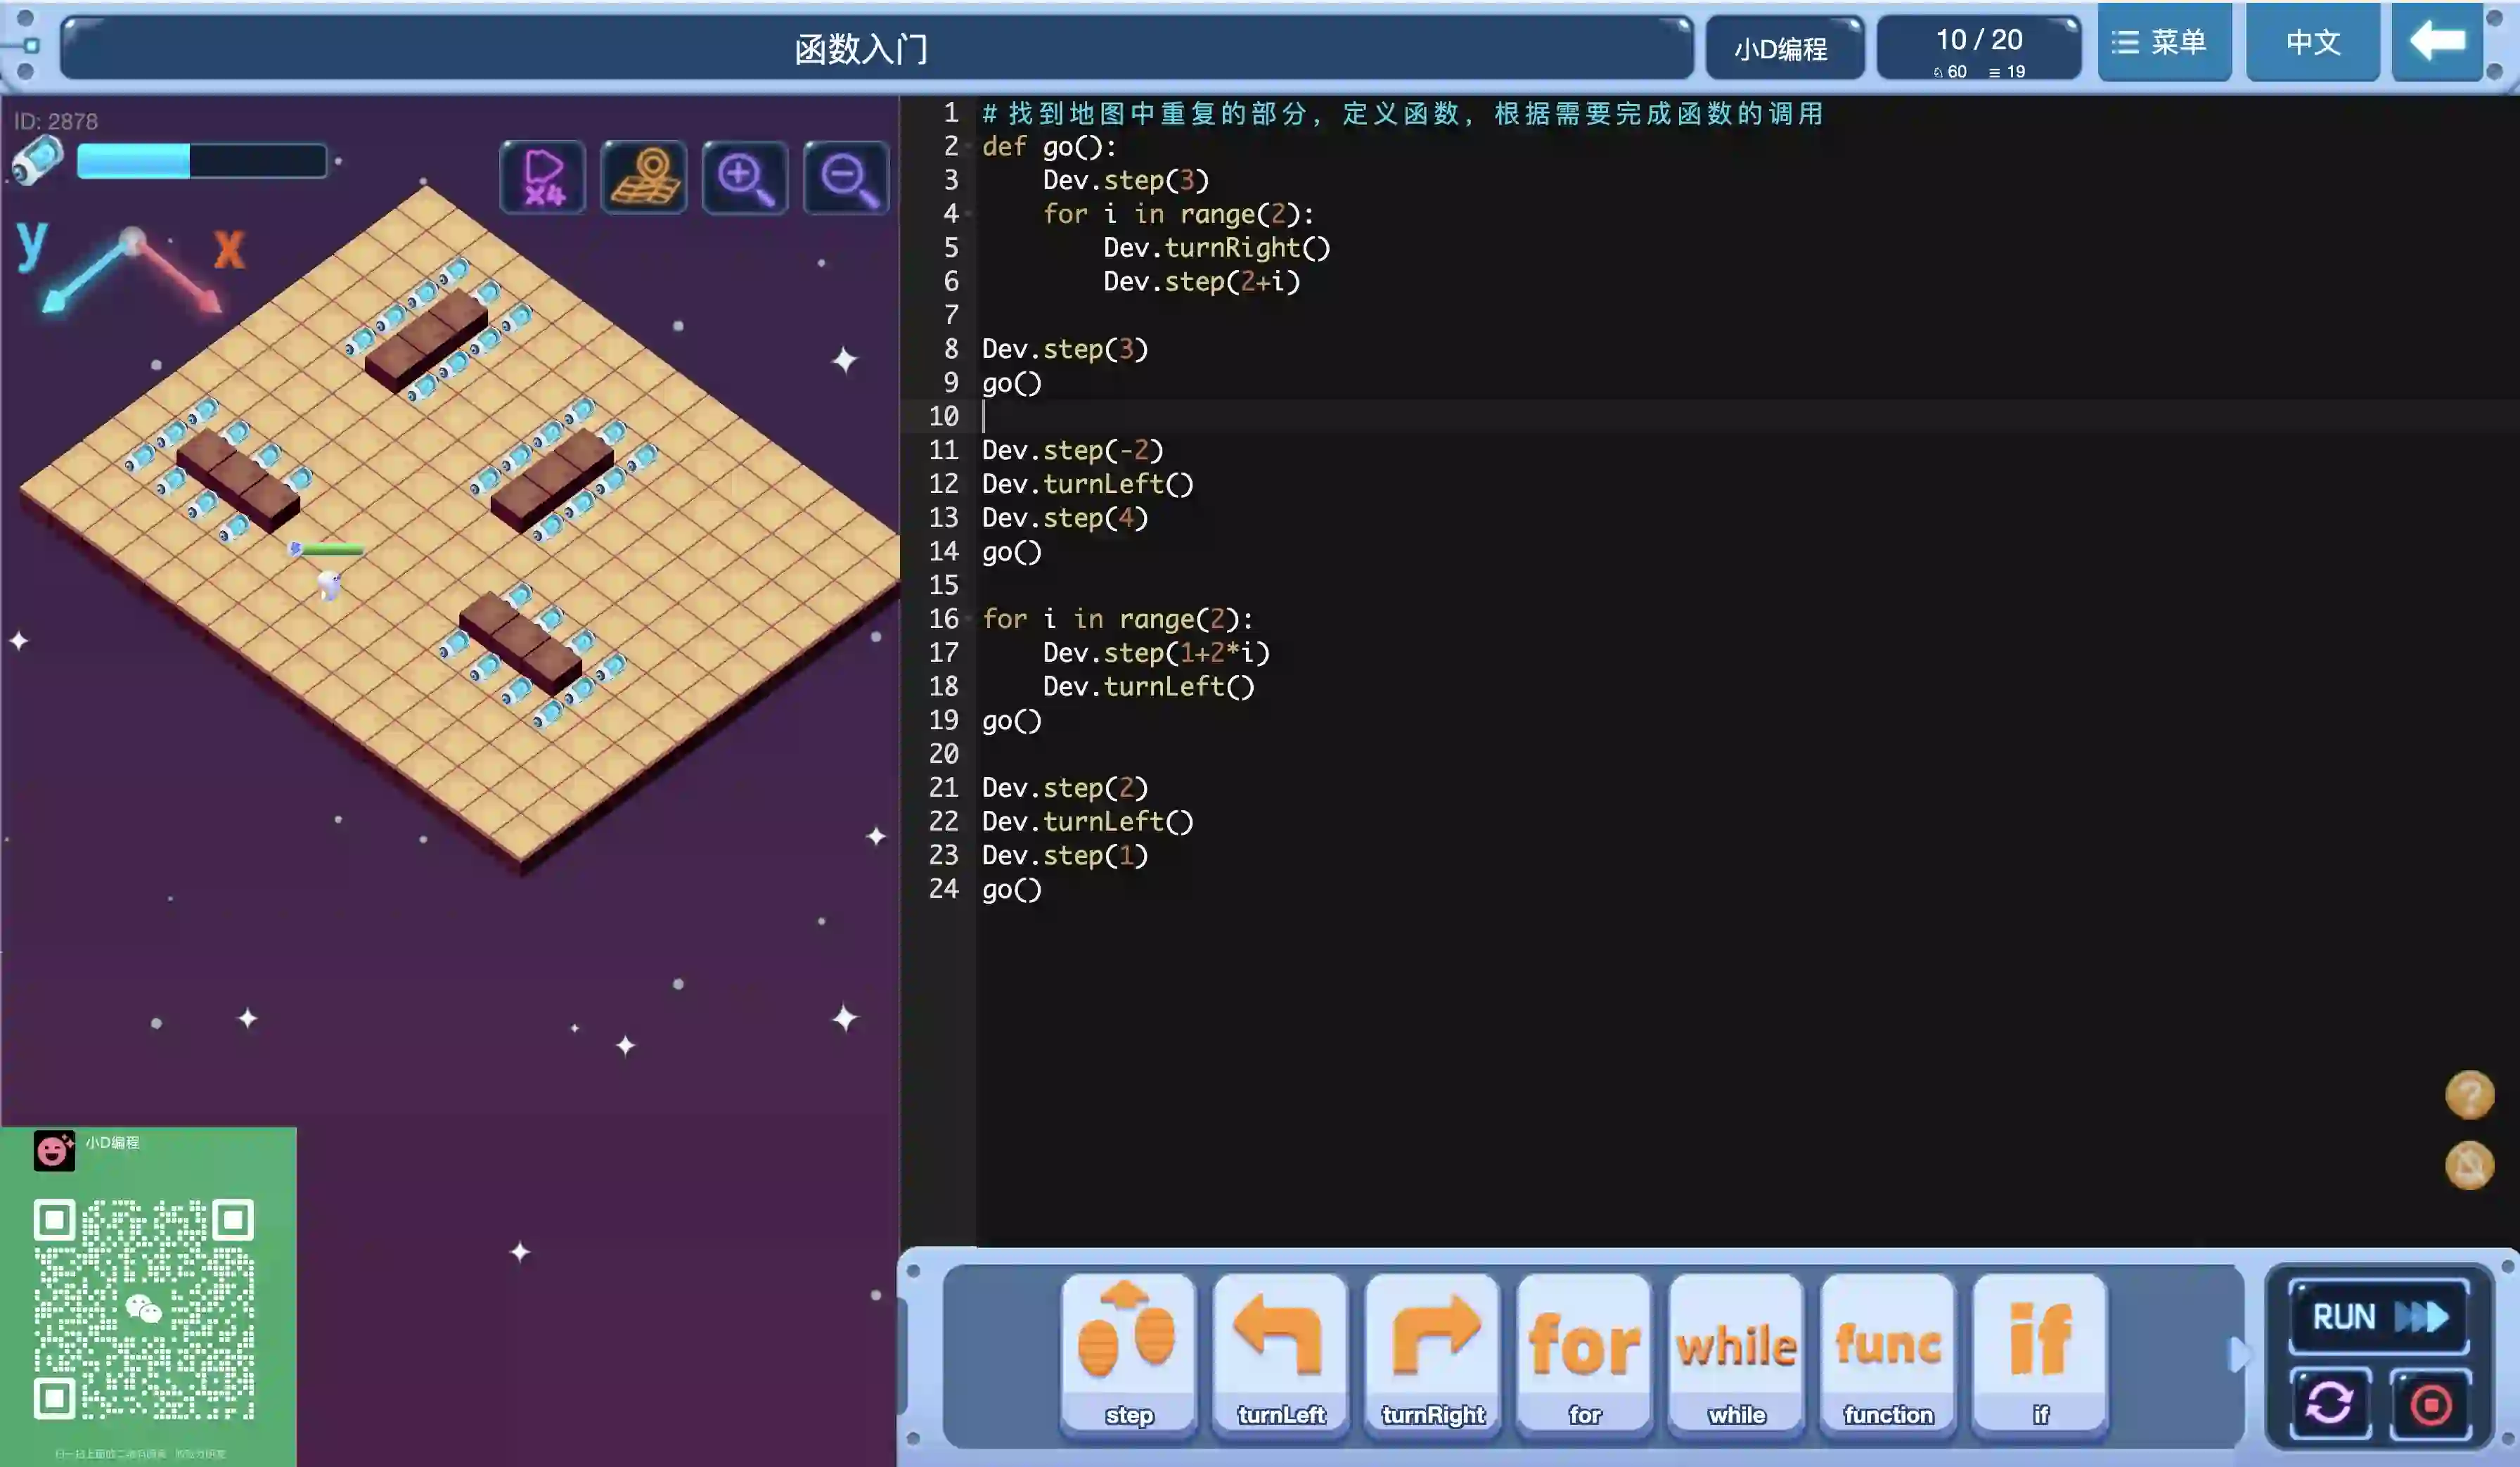Insert a turnLeft command block
This screenshot has height=1467, width=2520.
1281,1353
